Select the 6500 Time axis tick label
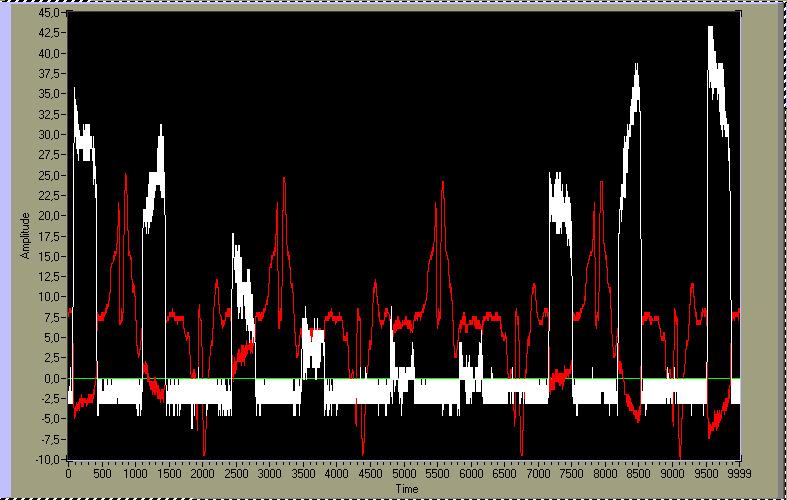The height and width of the screenshot is (500, 787). pyautogui.click(x=505, y=473)
